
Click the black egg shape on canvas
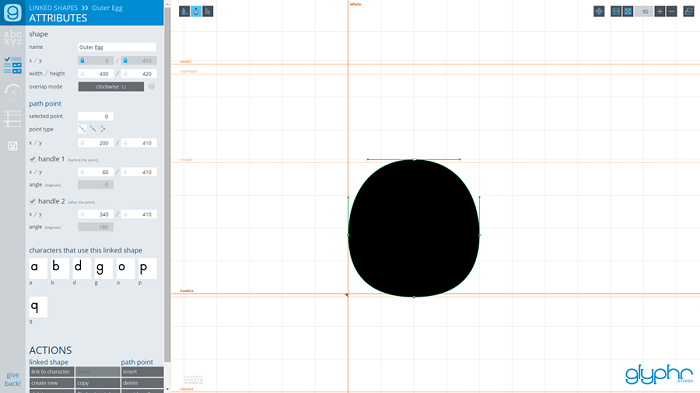(414, 228)
